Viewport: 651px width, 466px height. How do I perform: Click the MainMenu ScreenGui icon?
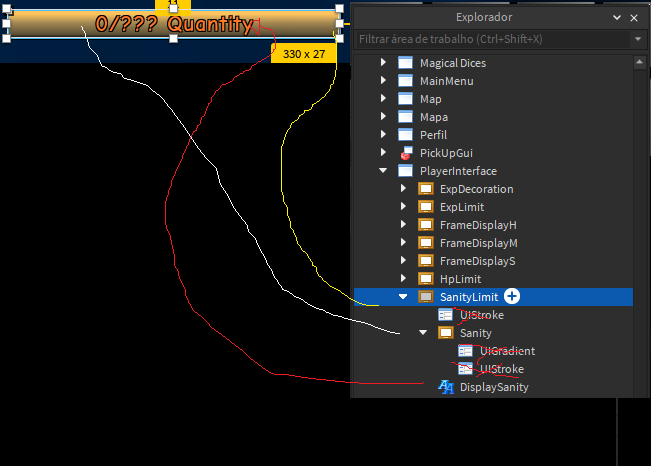click(x=405, y=81)
